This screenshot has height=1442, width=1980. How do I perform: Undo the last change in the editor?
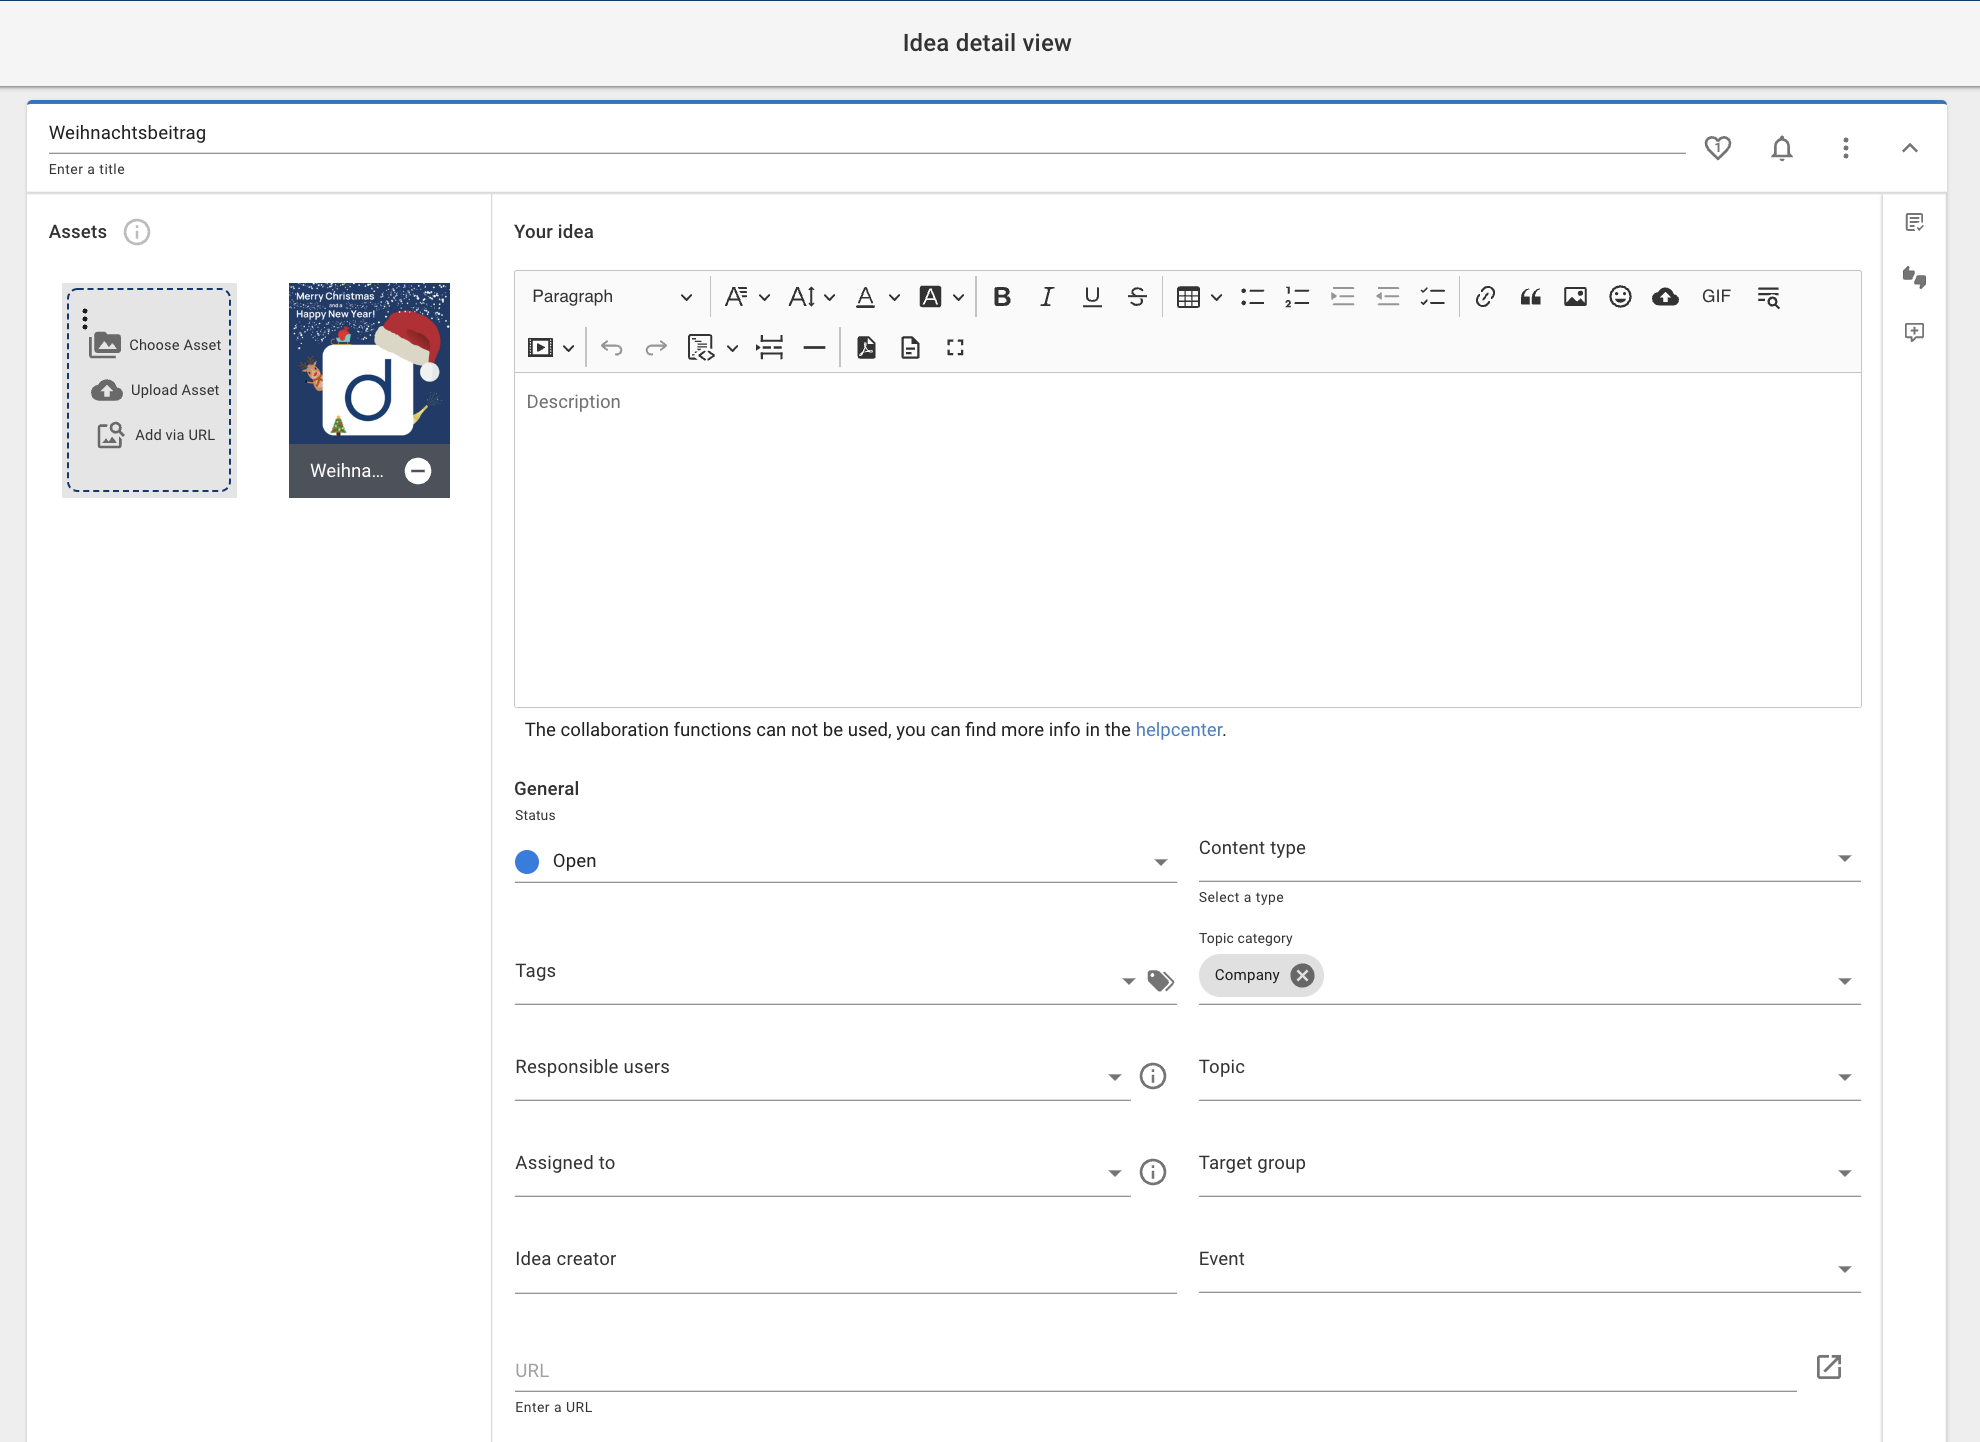611,347
